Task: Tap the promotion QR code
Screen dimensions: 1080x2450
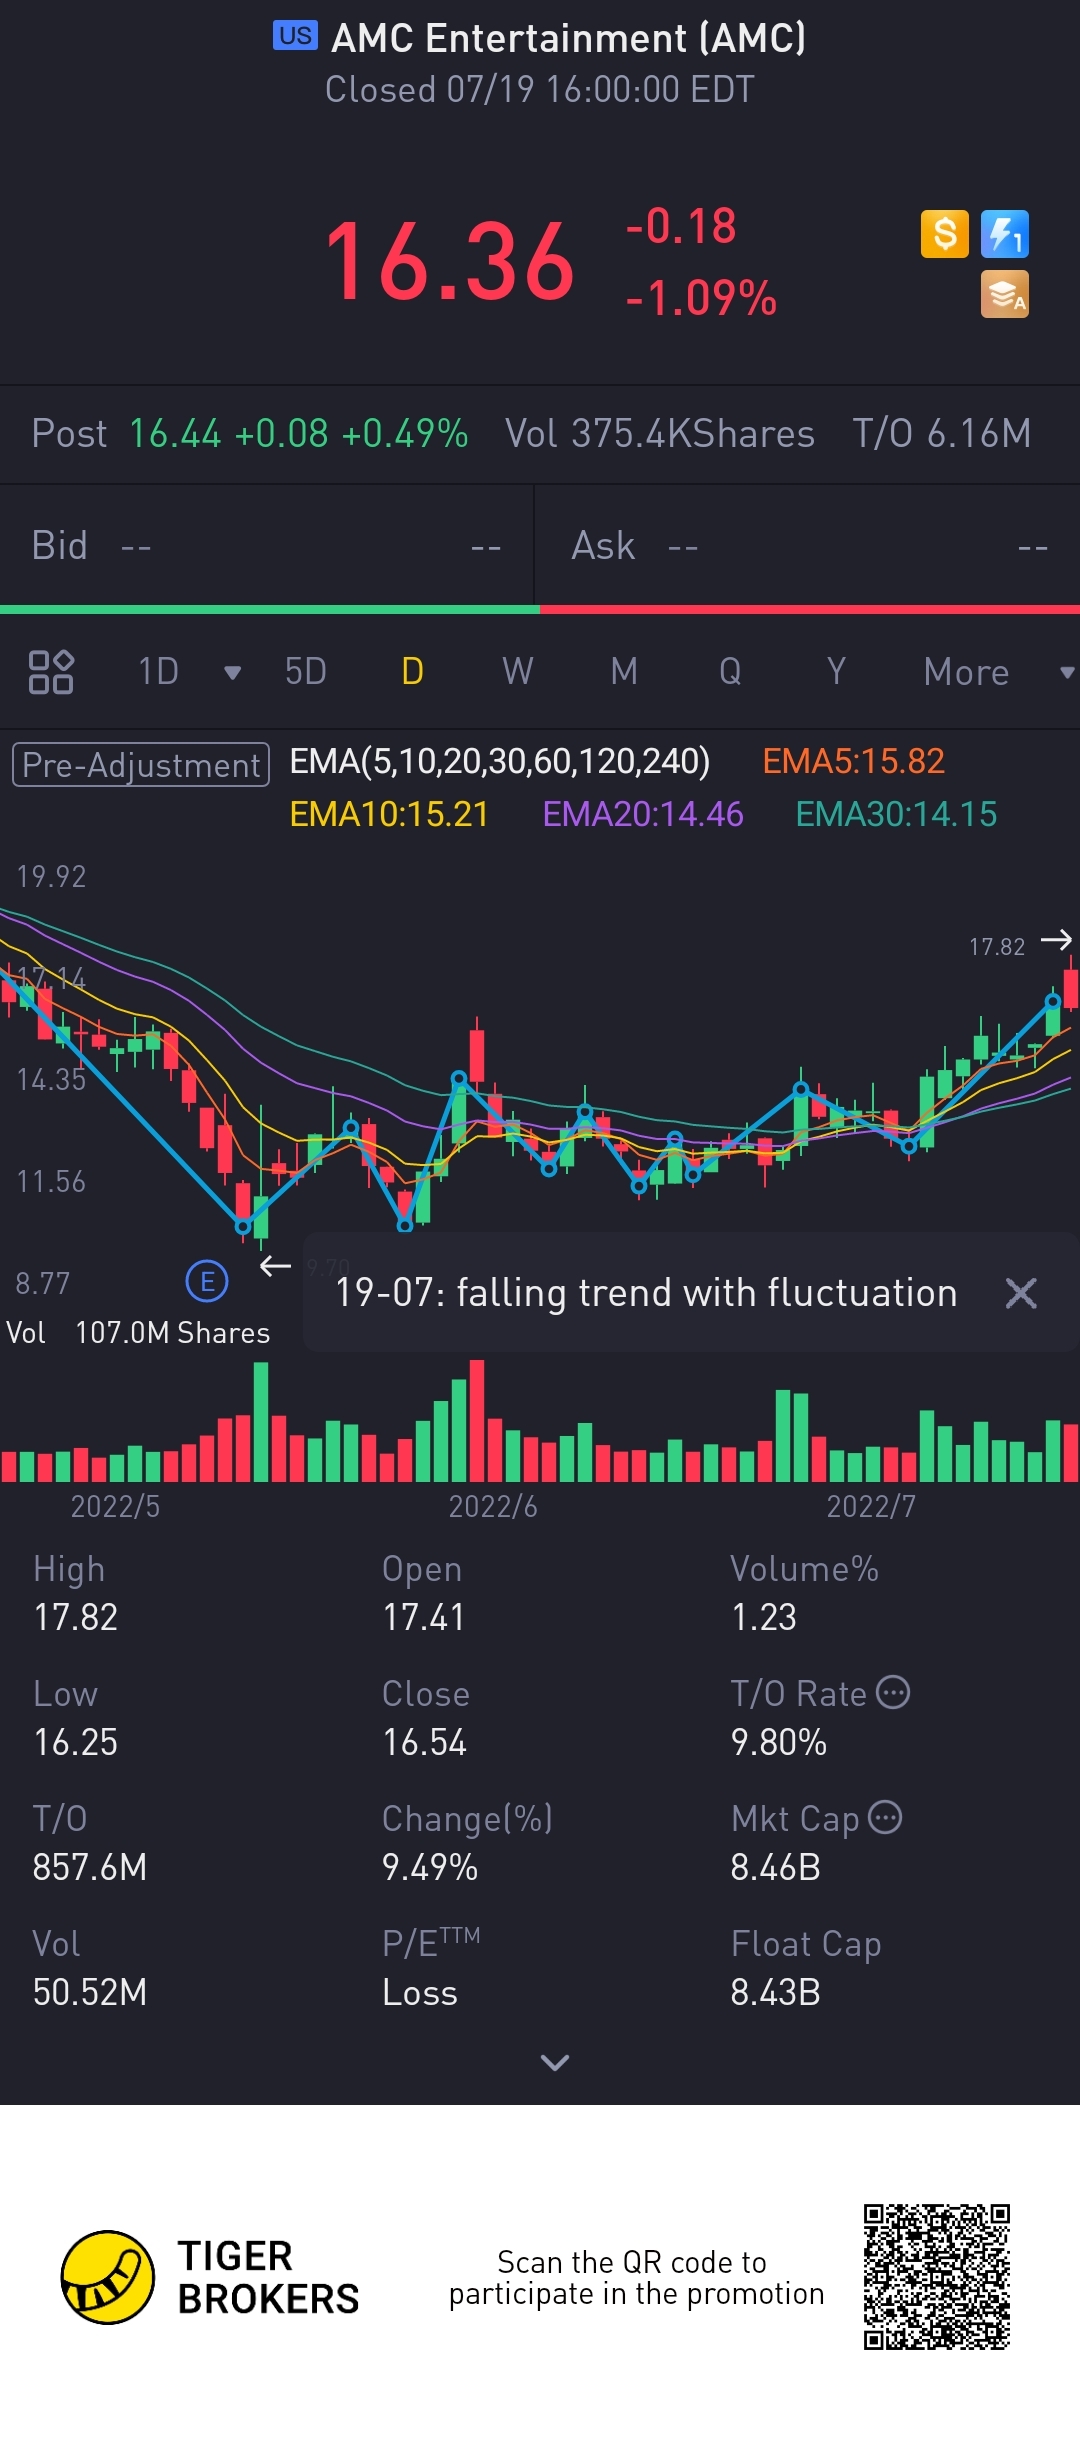Action: [x=937, y=2276]
